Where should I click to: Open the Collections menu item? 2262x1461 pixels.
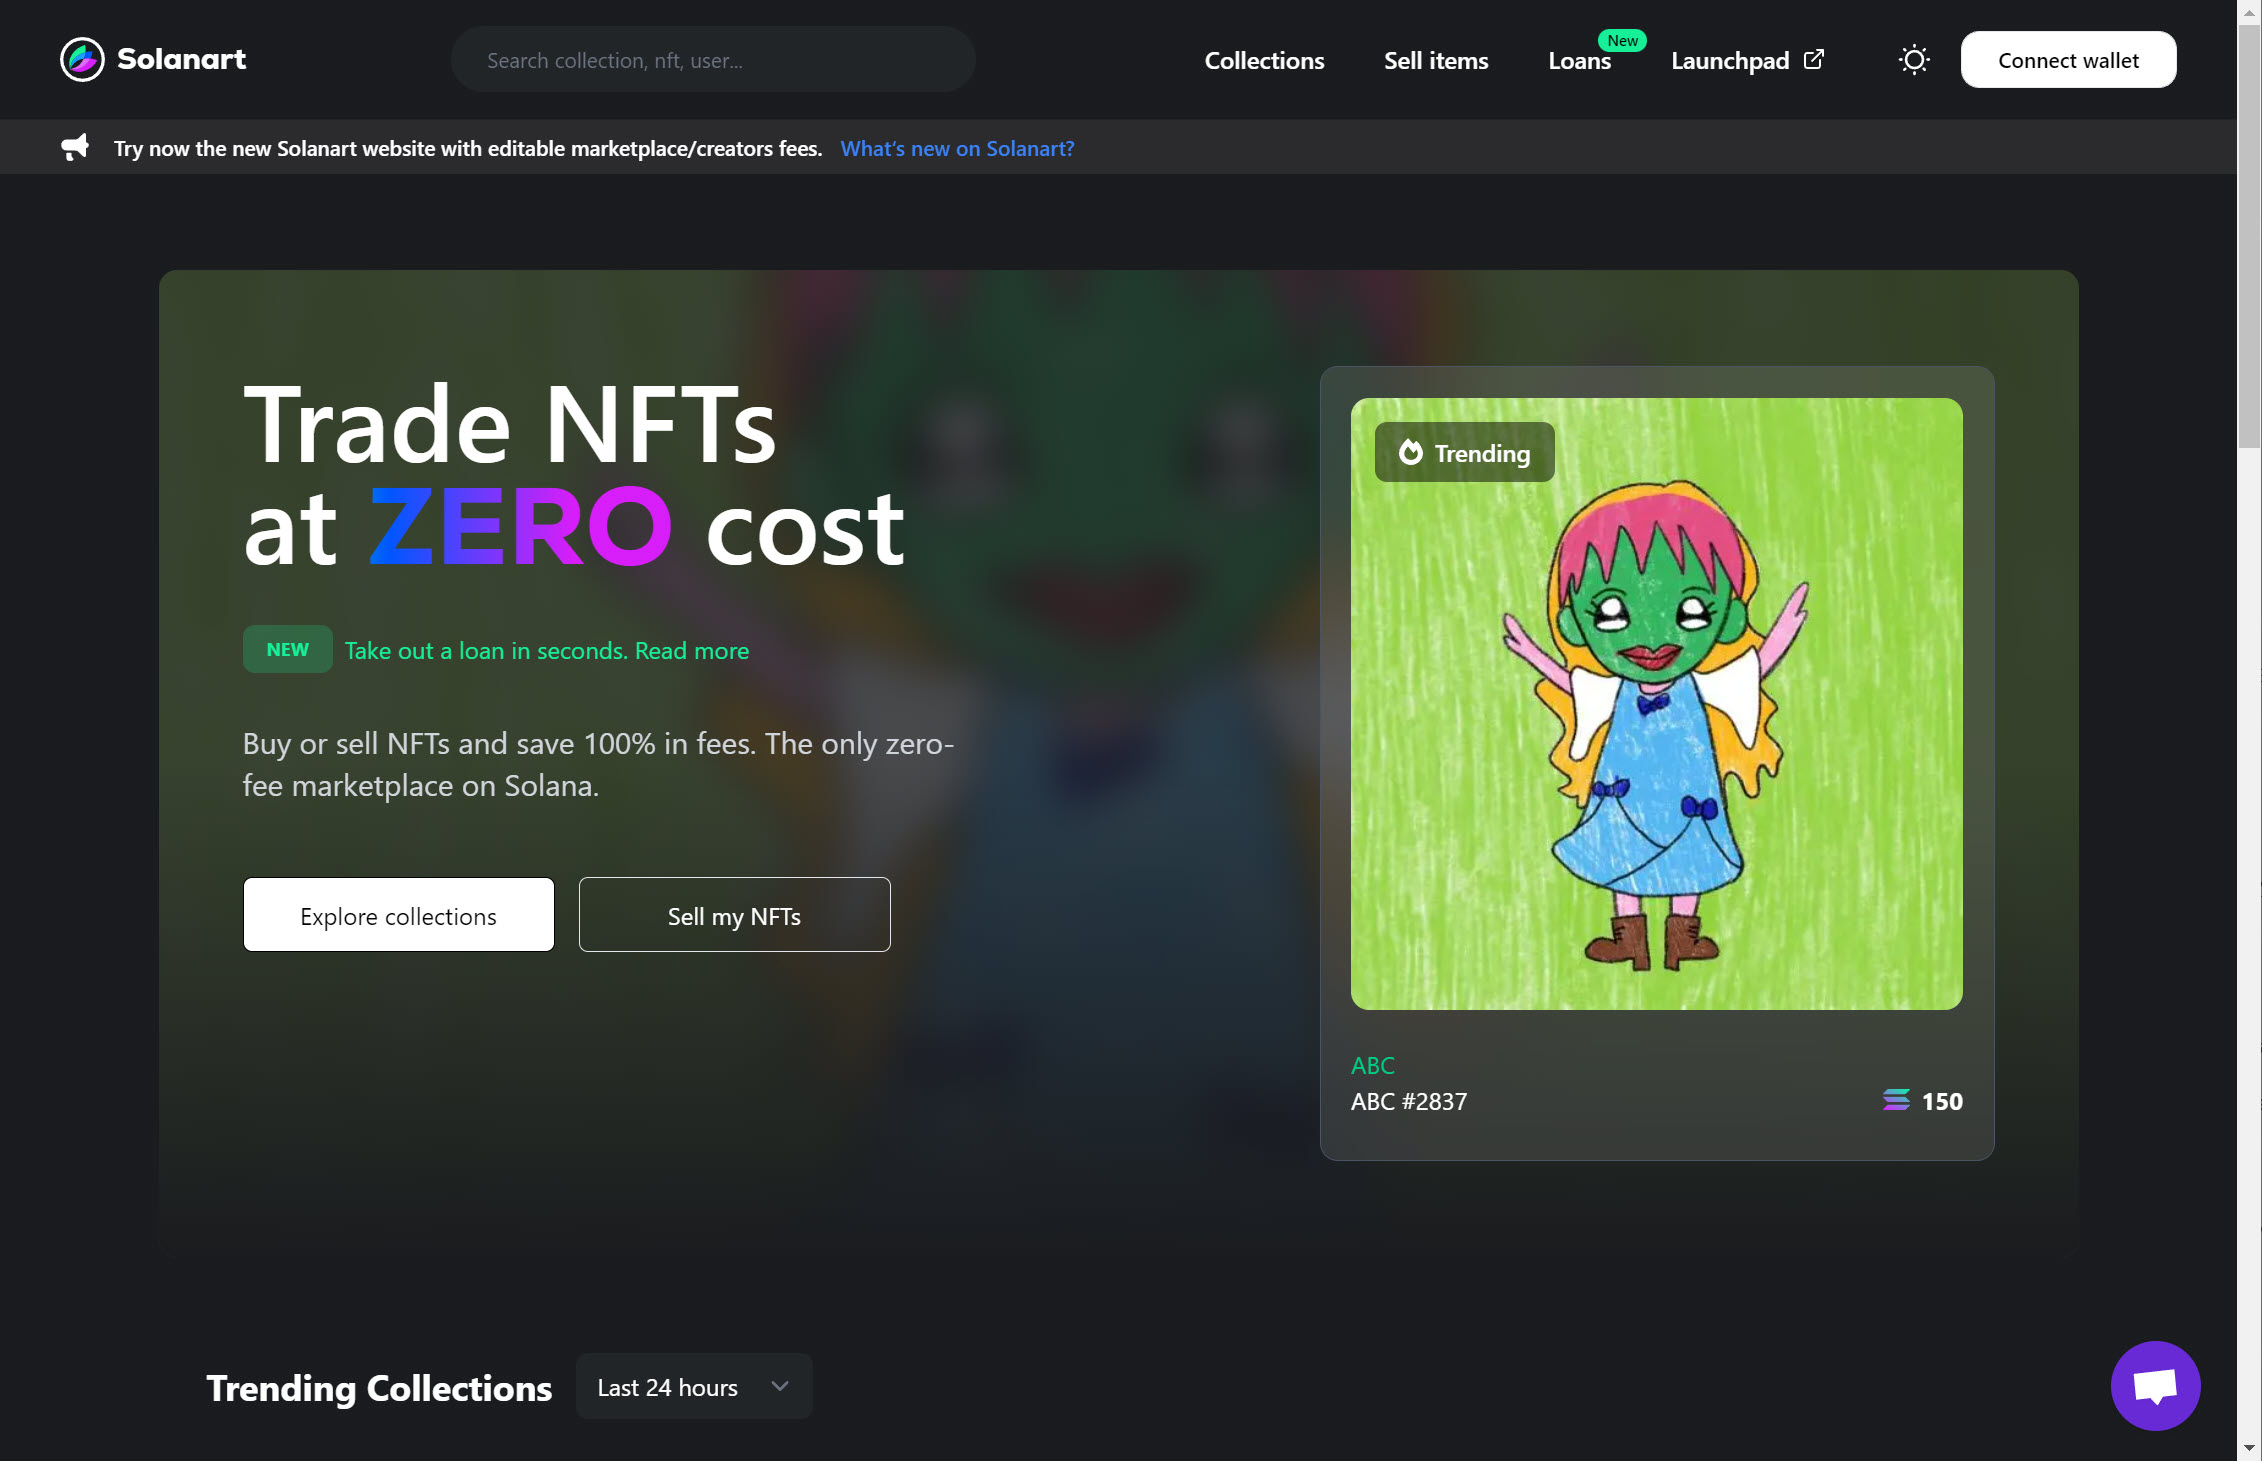[1264, 60]
